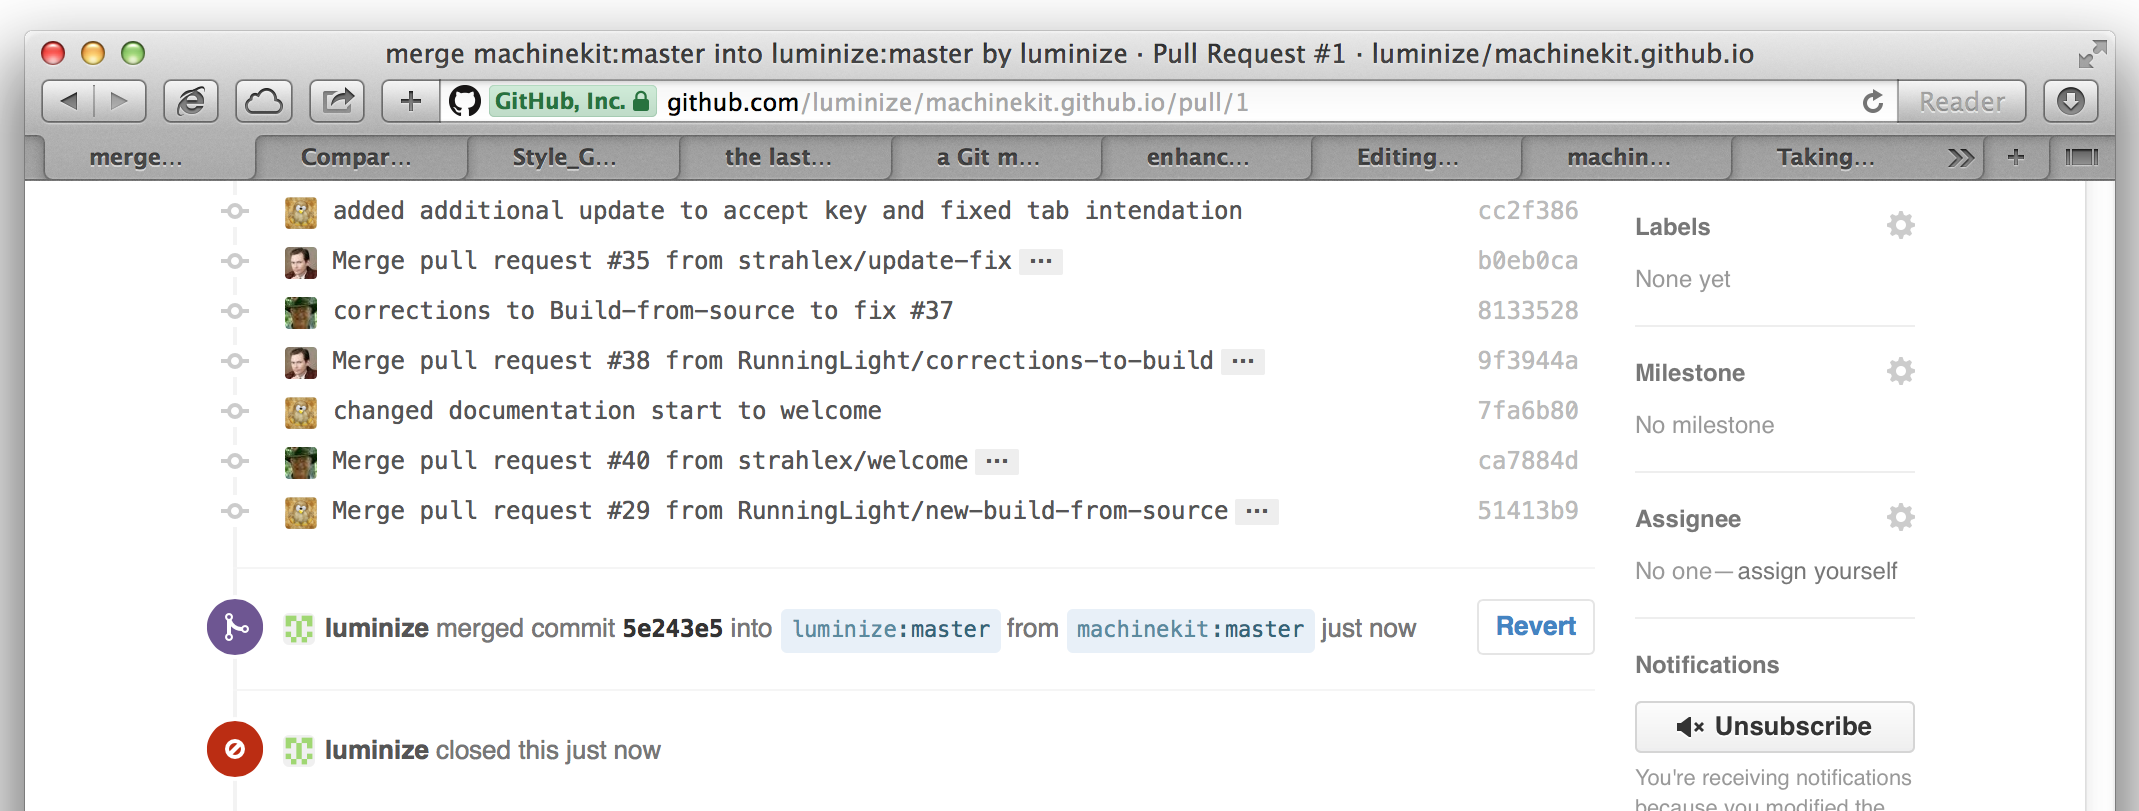
Task: Reload the page with refresh icon
Action: pyautogui.click(x=1872, y=102)
